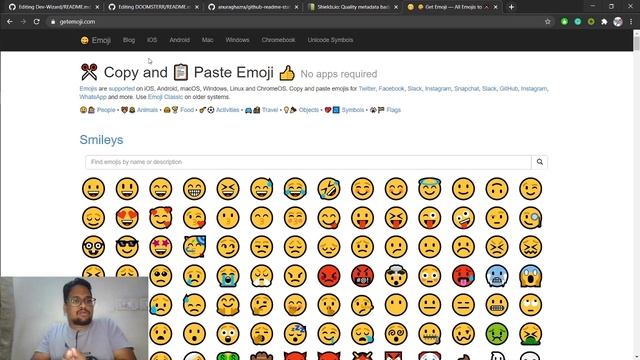Pick the zipper-mouth face emoji
The width and height of the screenshot is (640, 360).
(430, 334)
